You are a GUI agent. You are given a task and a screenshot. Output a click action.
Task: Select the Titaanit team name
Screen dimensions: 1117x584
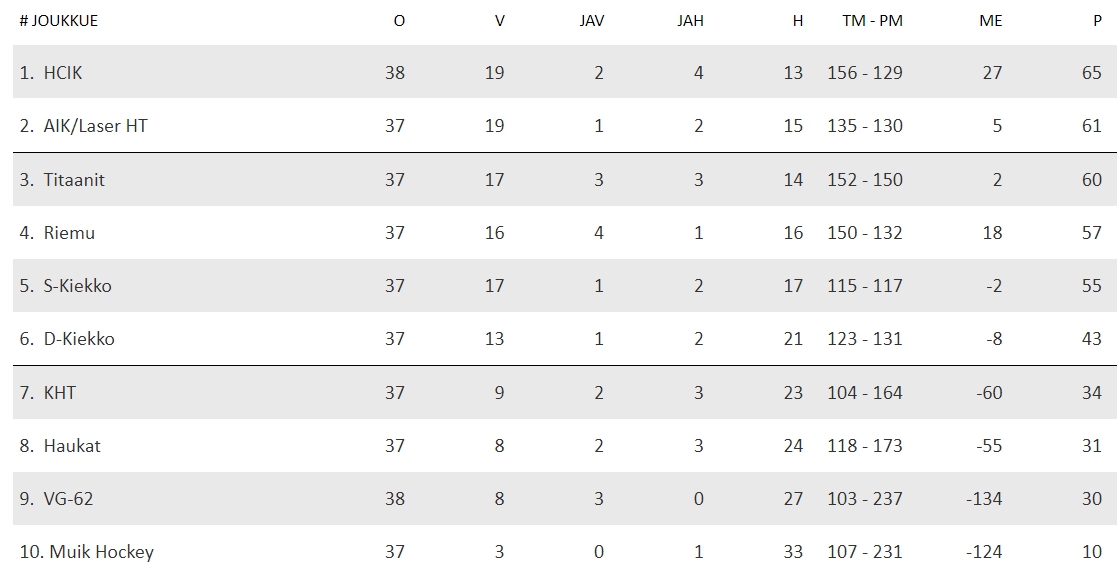click(74, 179)
